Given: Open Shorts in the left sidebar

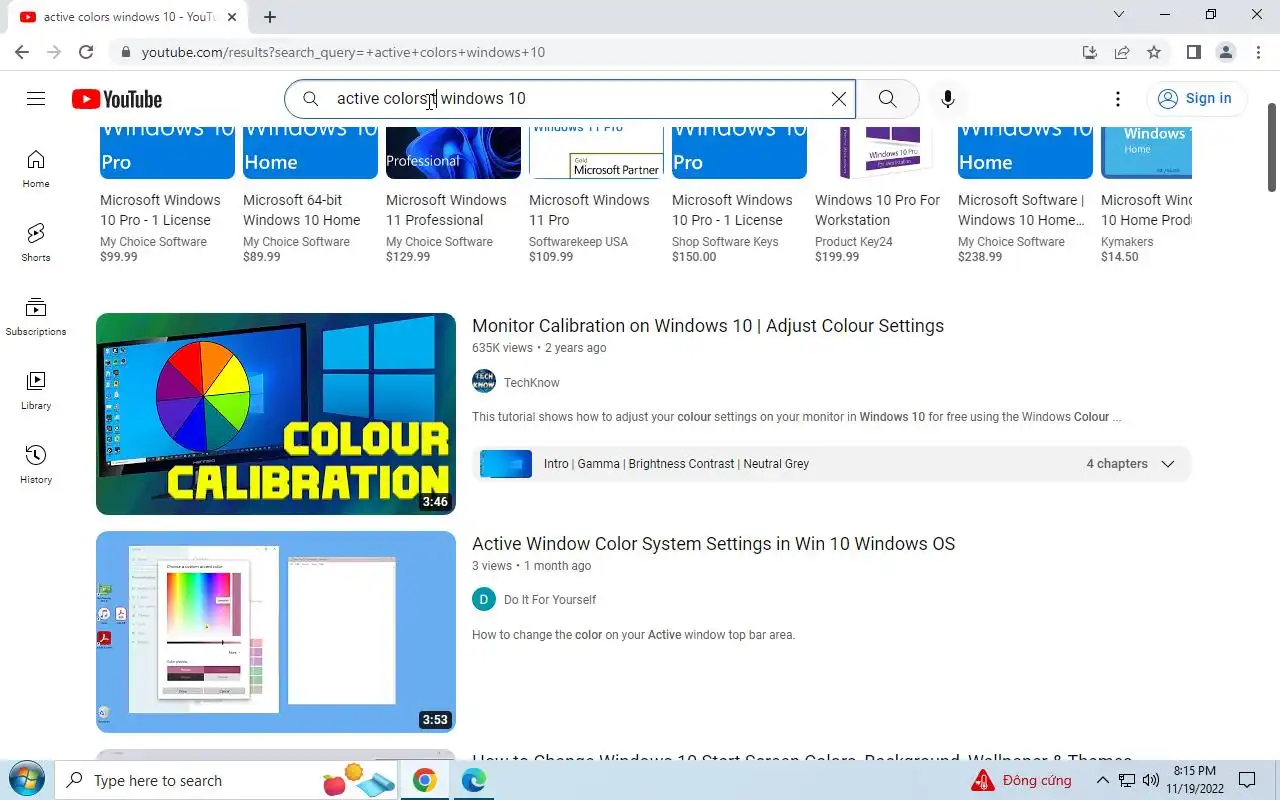Looking at the screenshot, I should tap(36, 243).
